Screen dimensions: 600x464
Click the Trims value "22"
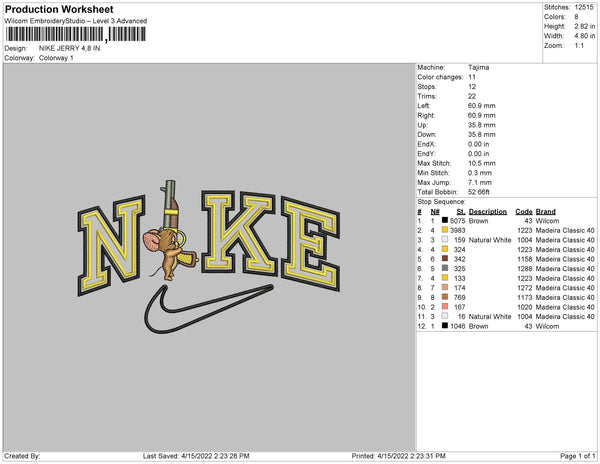pyautogui.click(x=472, y=96)
